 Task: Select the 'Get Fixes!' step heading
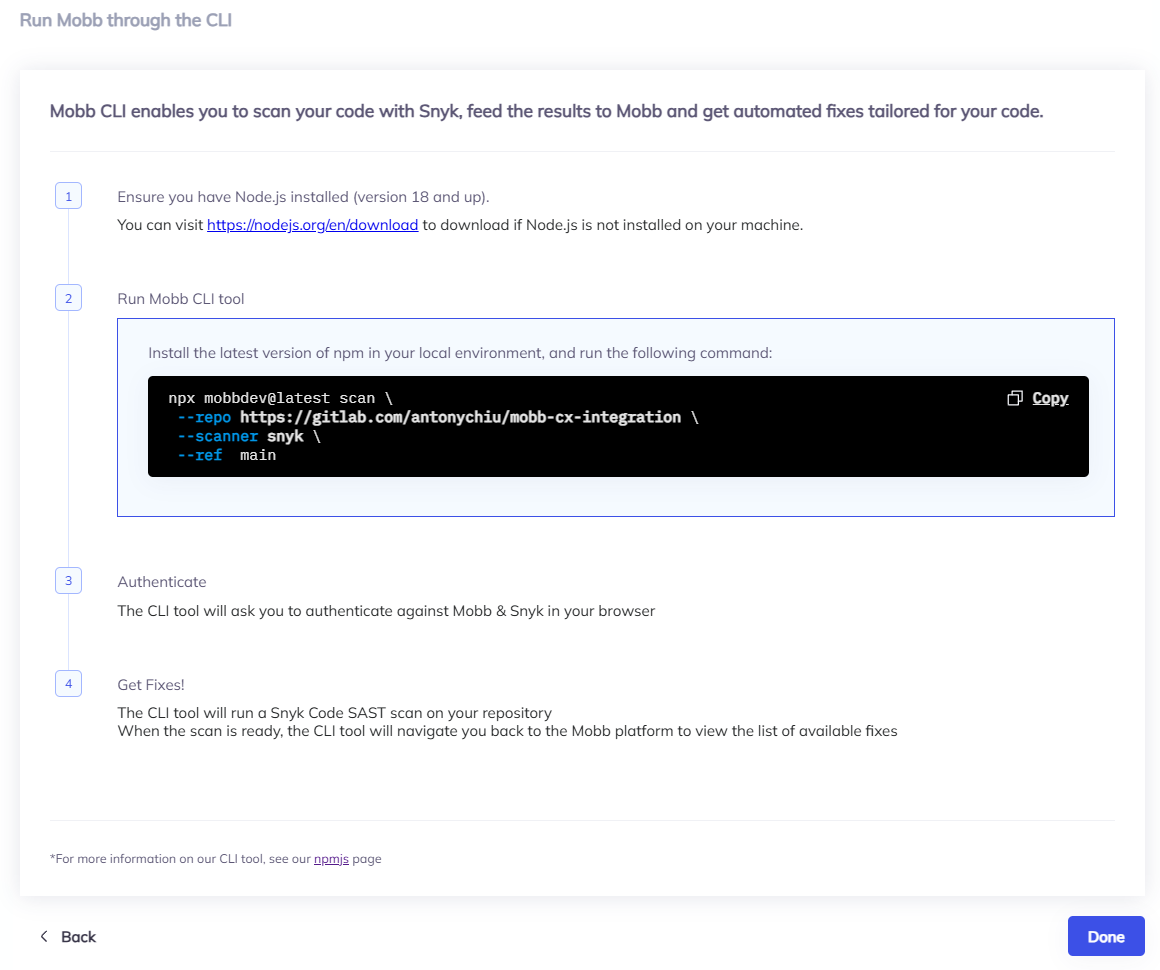[x=151, y=685]
